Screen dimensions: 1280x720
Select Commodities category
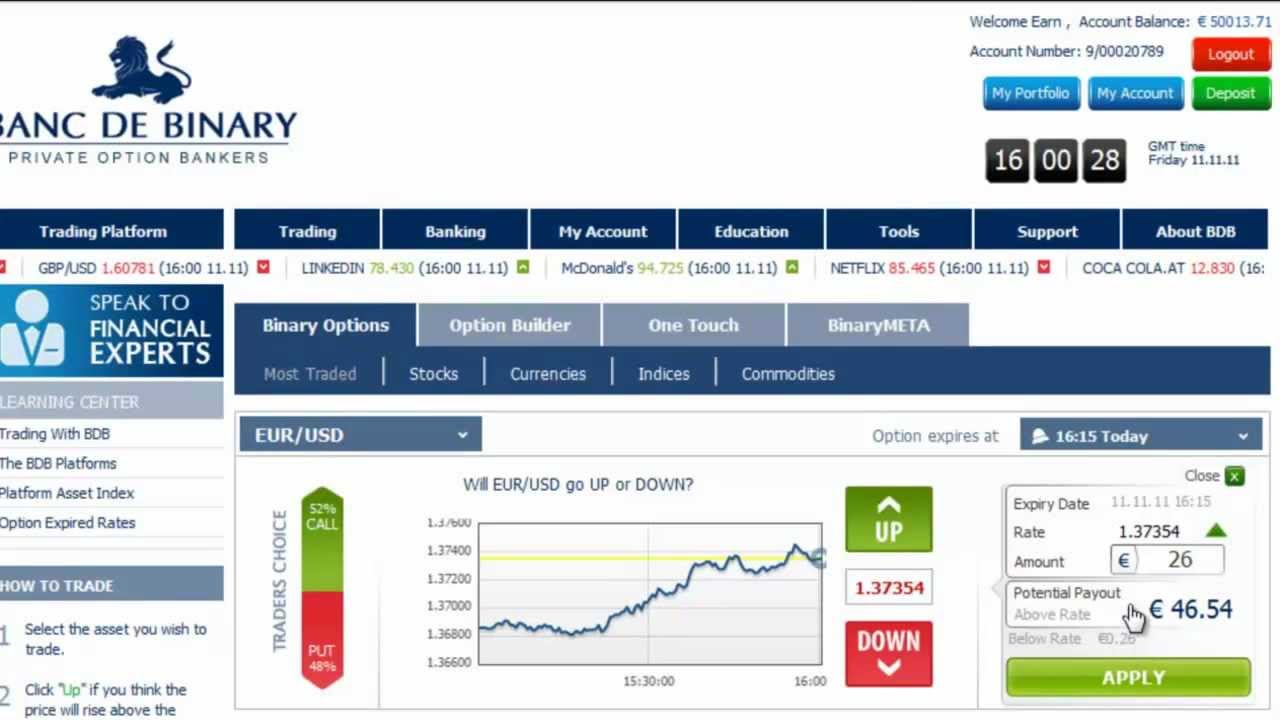[788, 374]
